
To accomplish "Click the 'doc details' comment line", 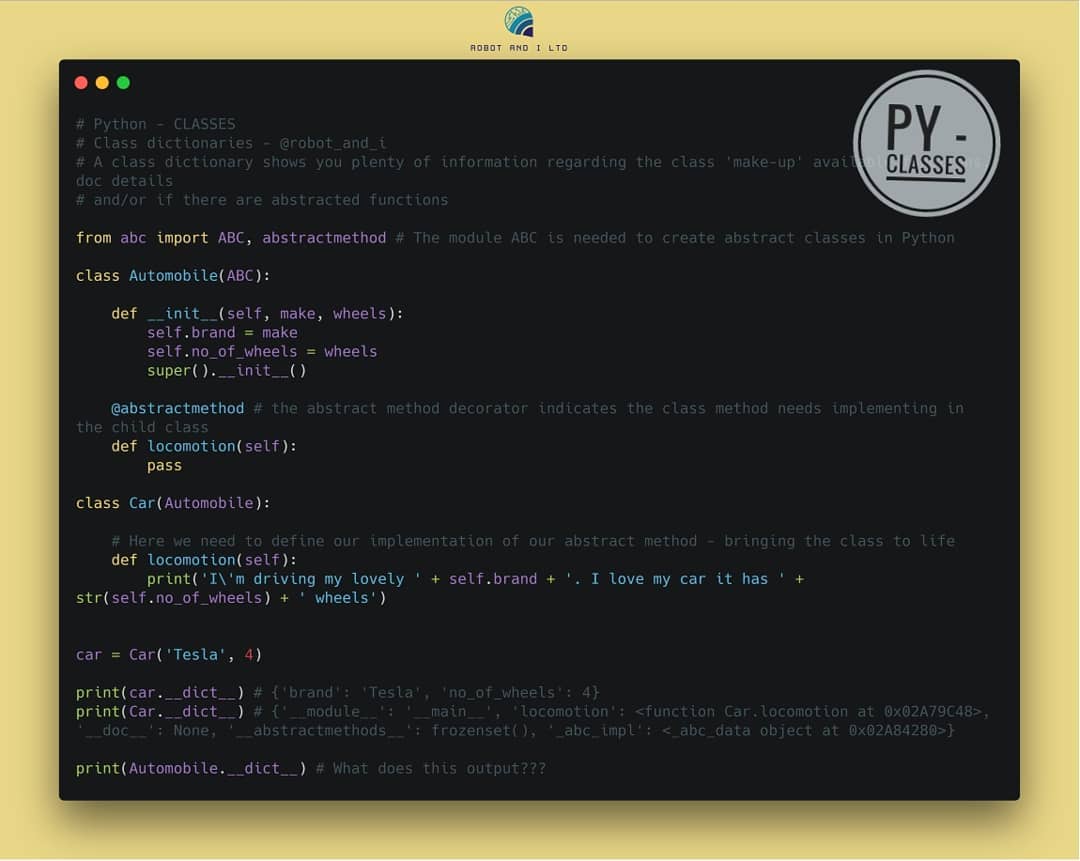I will (x=125, y=181).
